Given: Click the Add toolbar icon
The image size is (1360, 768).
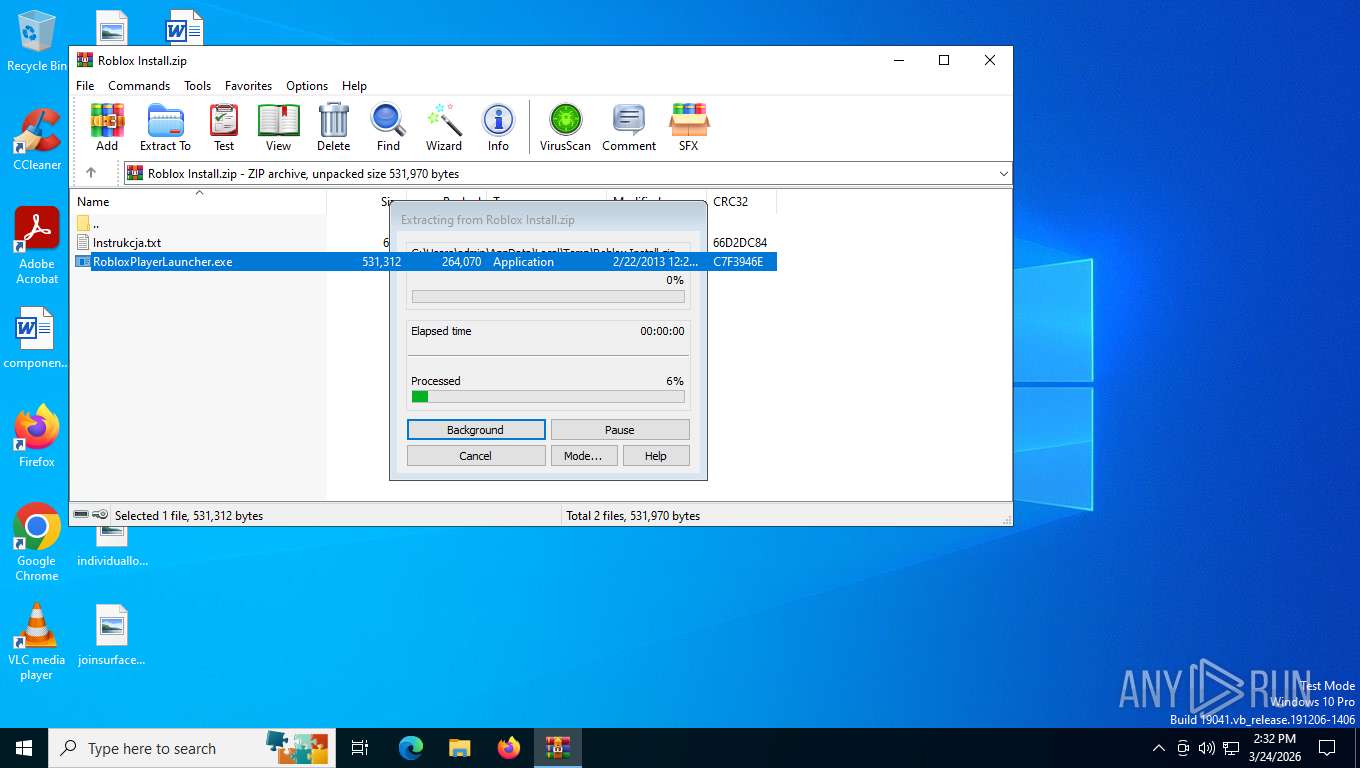Looking at the screenshot, I should [107, 127].
